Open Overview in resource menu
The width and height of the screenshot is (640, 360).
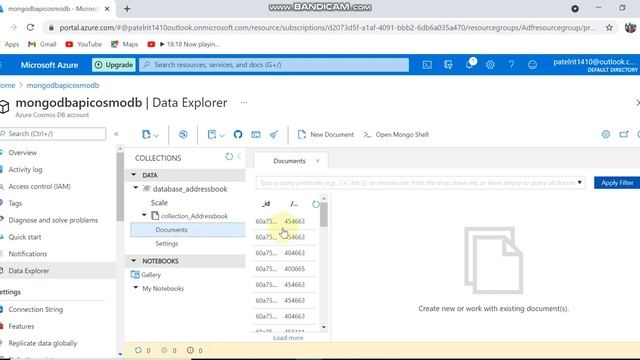click(x=22, y=153)
